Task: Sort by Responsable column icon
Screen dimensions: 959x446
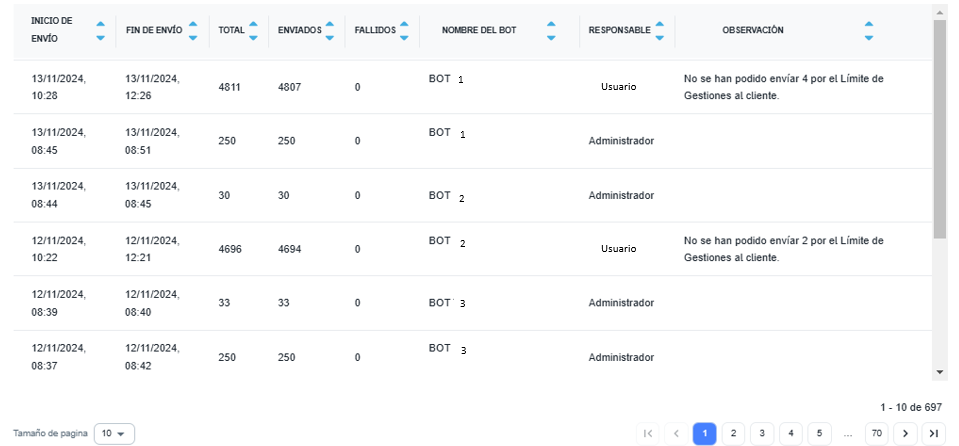Action: [x=659, y=31]
